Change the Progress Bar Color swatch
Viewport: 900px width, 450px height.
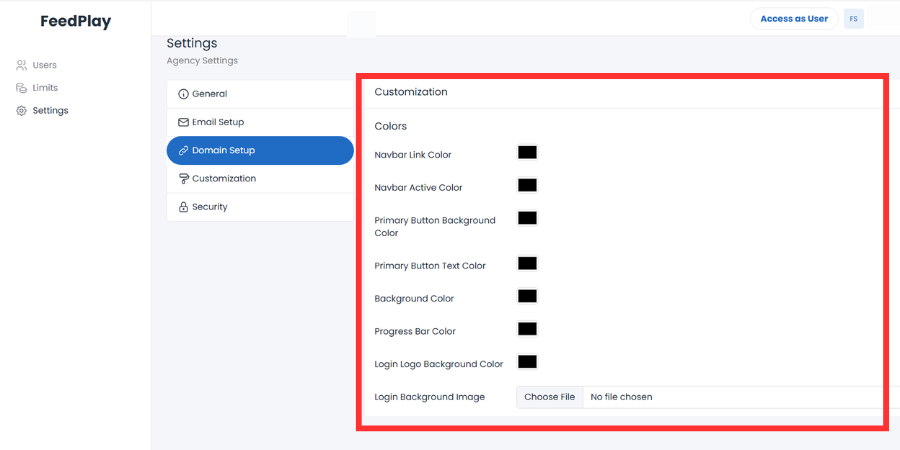[x=527, y=329]
